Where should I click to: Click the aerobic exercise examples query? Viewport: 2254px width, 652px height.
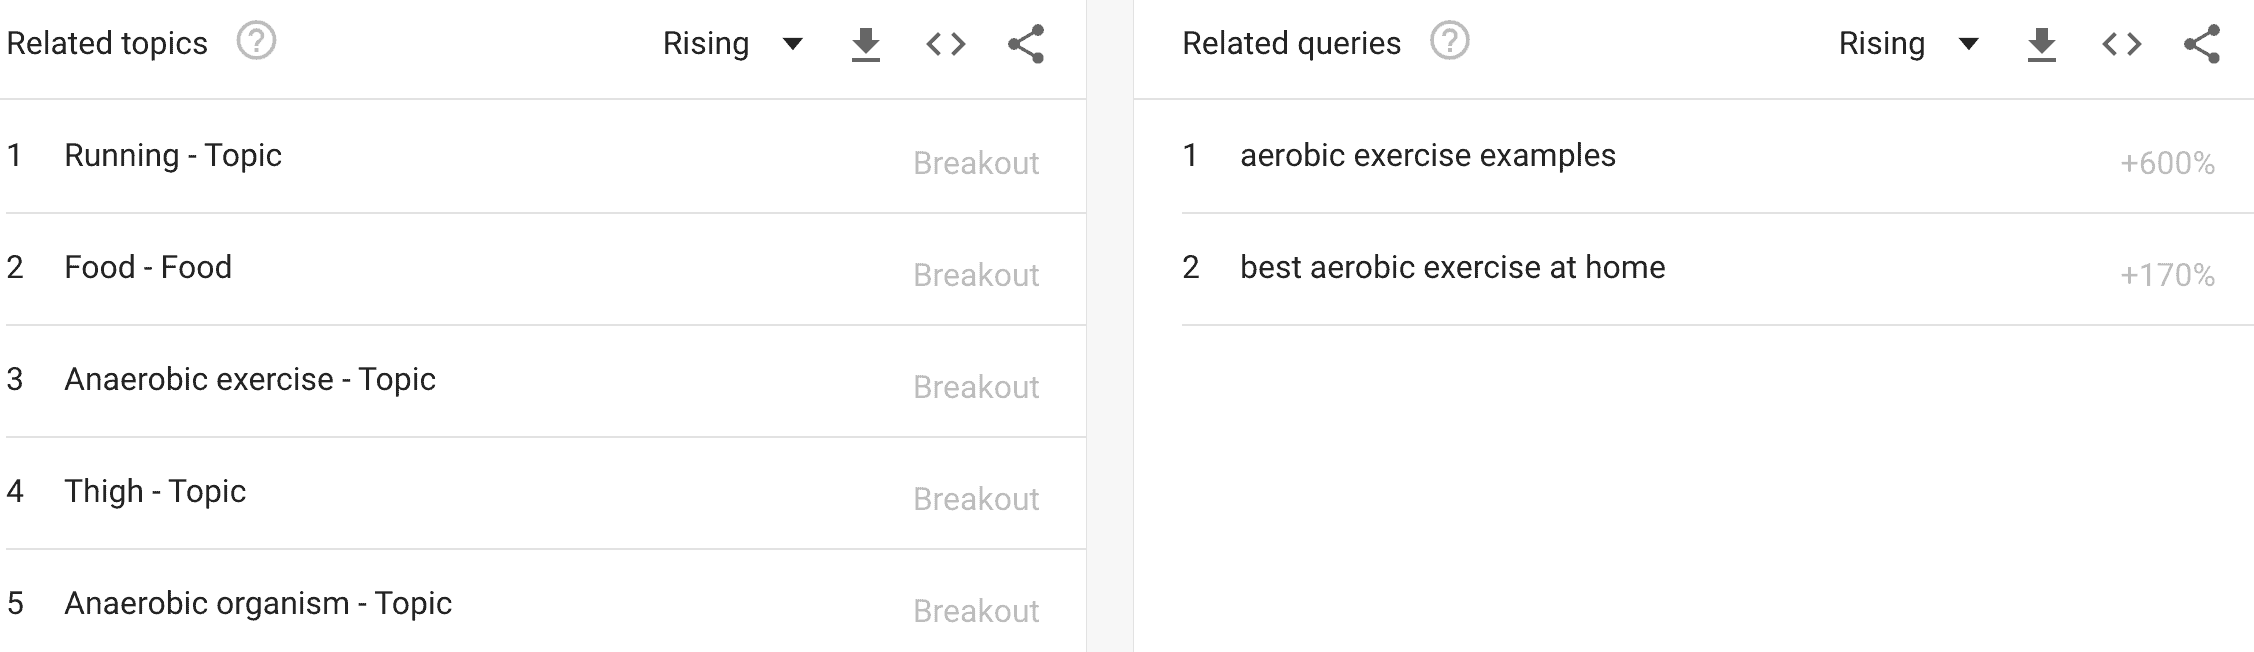pyautogui.click(x=1428, y=155)
